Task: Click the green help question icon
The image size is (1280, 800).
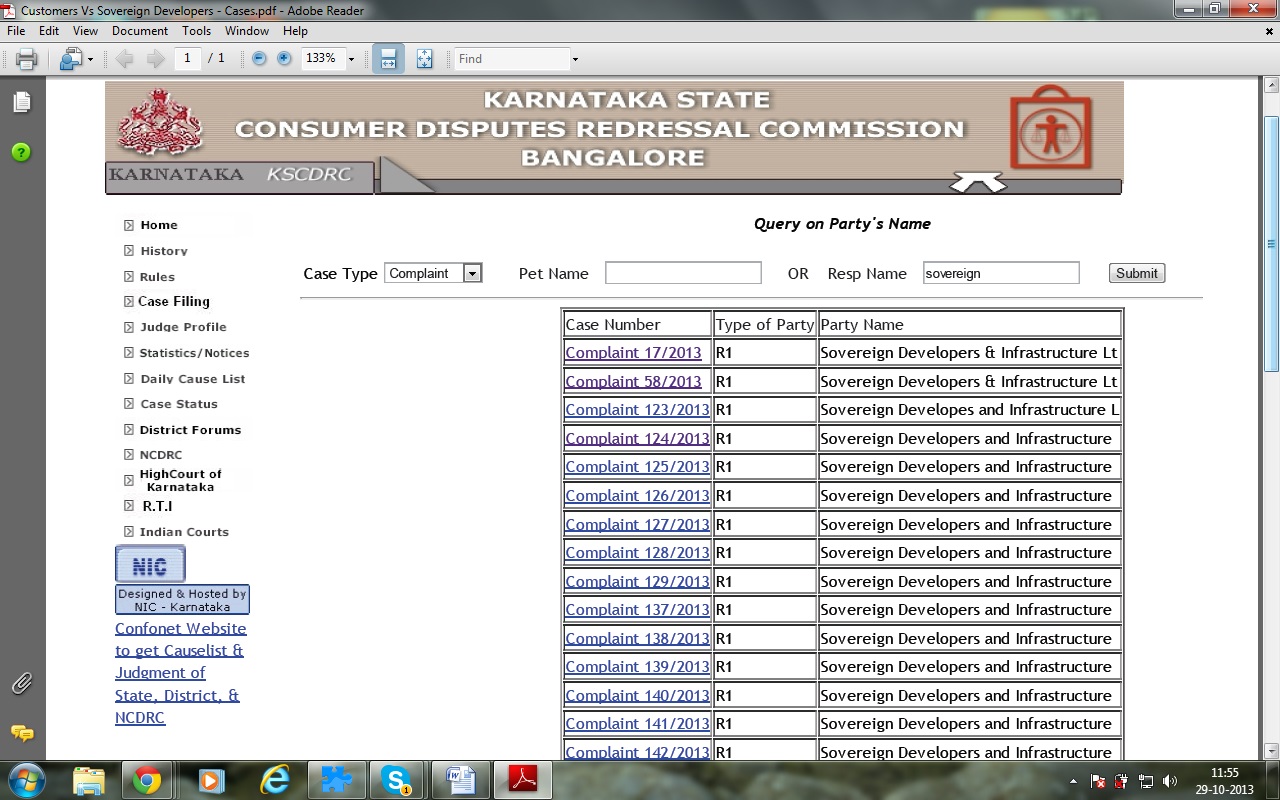Action: click(21, 152)
